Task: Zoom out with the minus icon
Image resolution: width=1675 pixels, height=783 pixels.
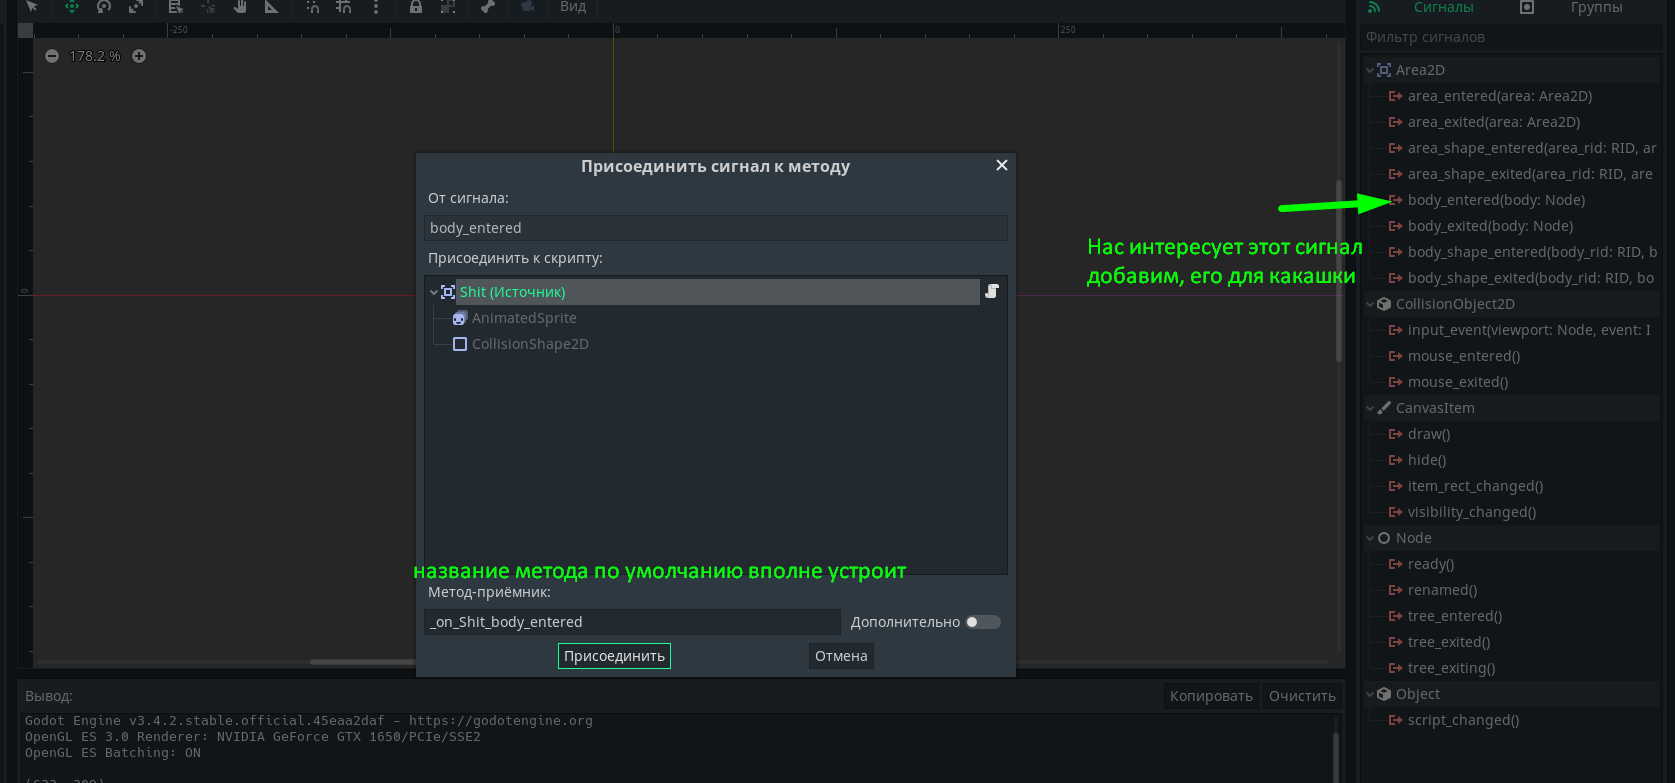Action: pos(52,56)
